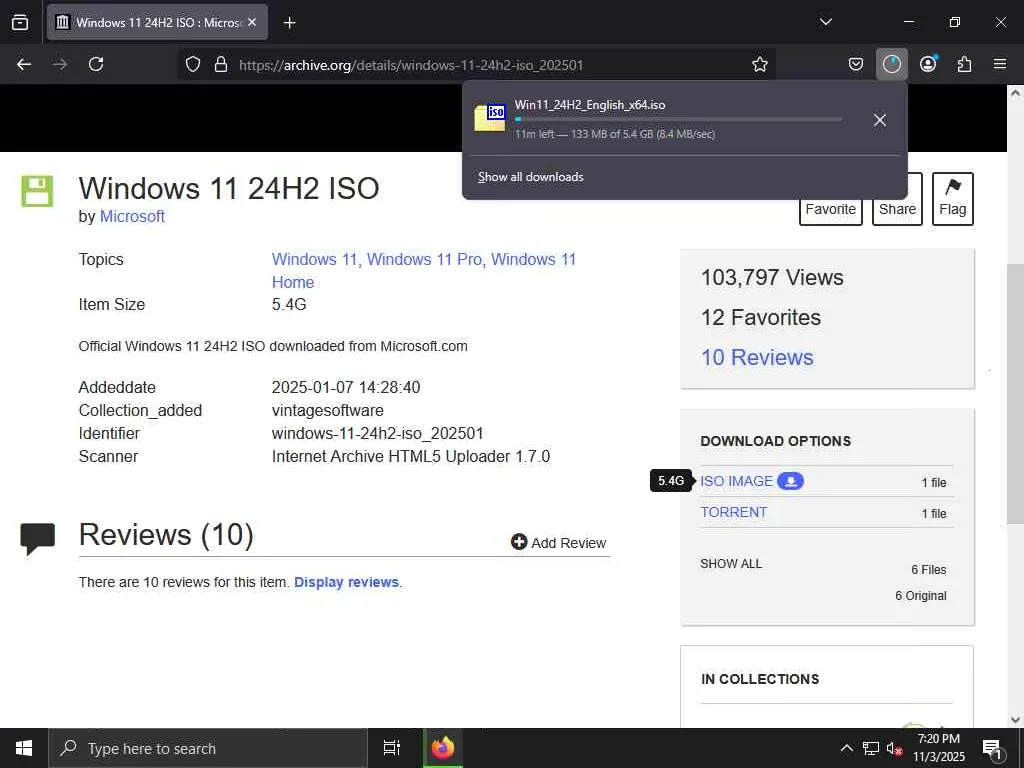Click the 103,797 Views text

[x=772, y=278]
